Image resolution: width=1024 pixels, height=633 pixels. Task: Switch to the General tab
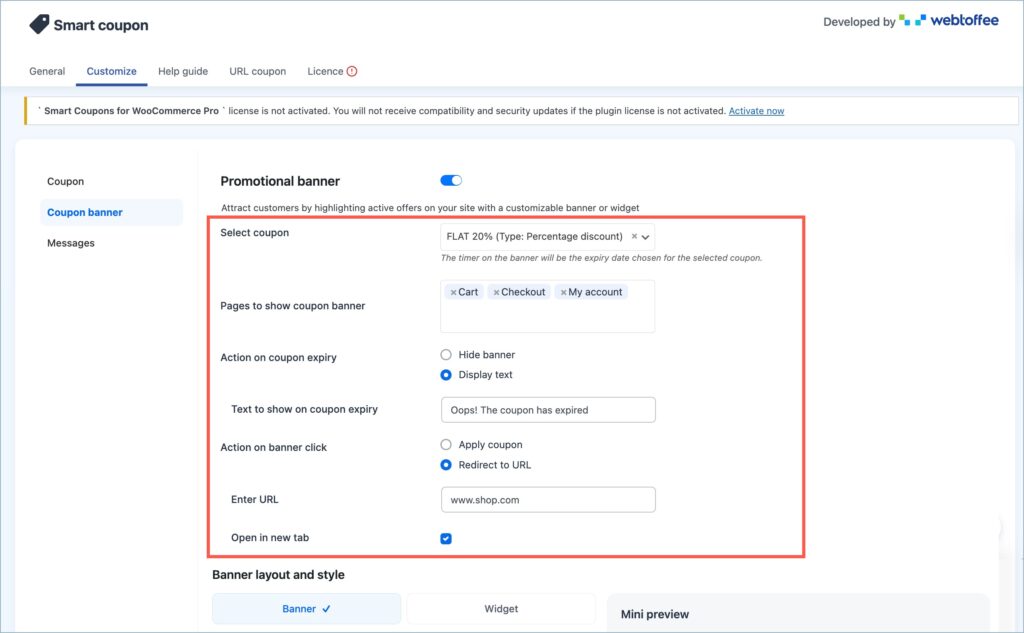tap(47, 71)
